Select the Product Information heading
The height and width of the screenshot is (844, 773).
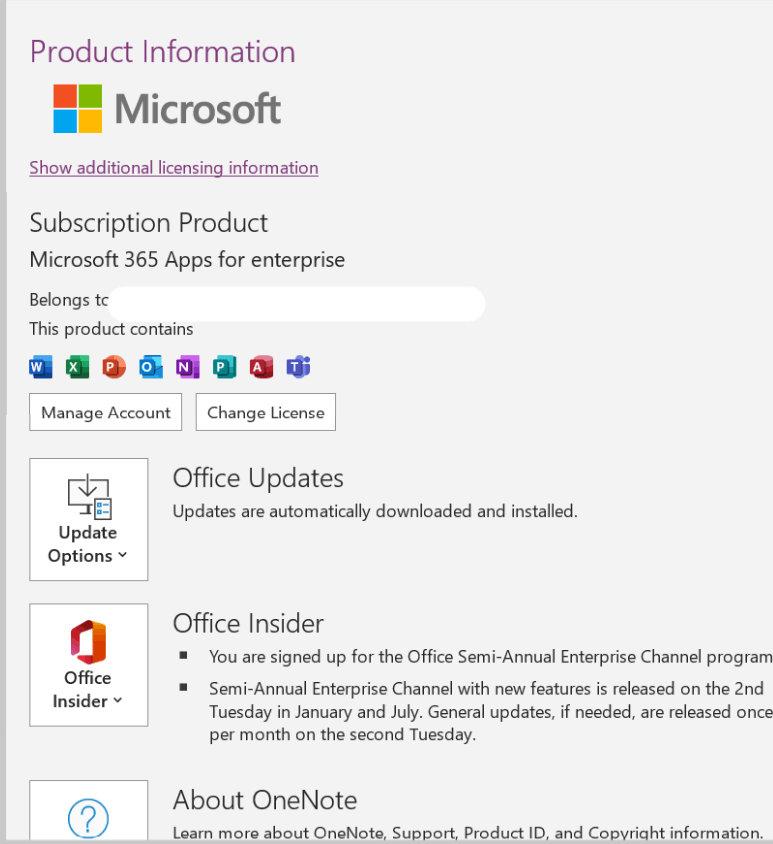point(163,52)
